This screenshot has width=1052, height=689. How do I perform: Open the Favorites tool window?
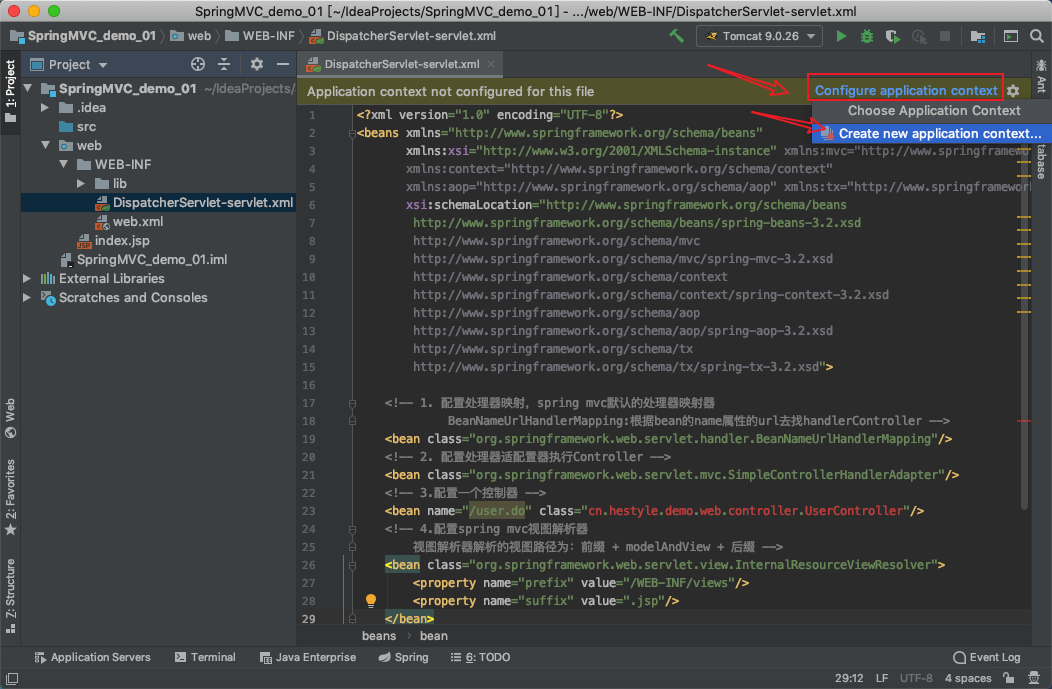pyautogui.click(x=10, y=497)
